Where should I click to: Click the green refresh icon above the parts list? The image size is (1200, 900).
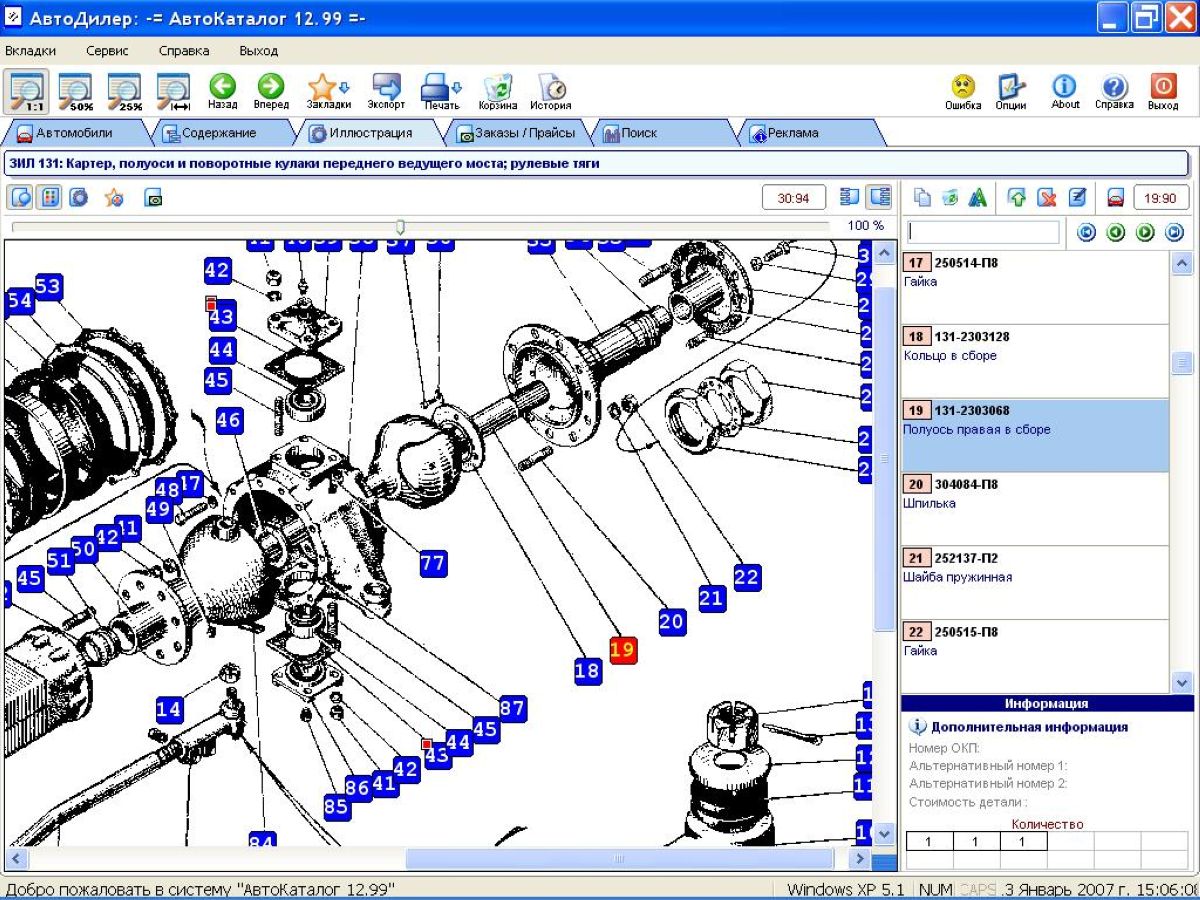[x=950, y=198]
